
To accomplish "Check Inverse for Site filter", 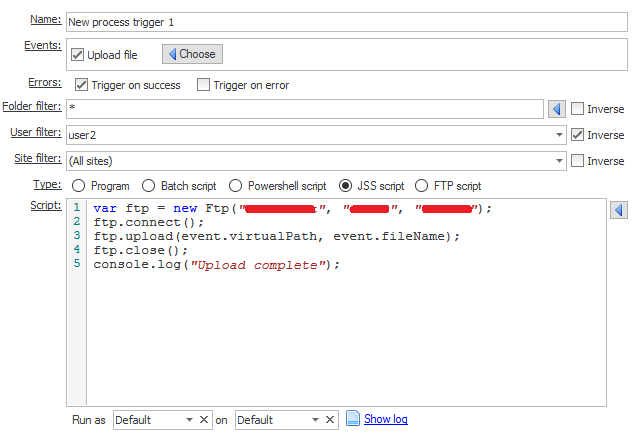I will point(577,161).
